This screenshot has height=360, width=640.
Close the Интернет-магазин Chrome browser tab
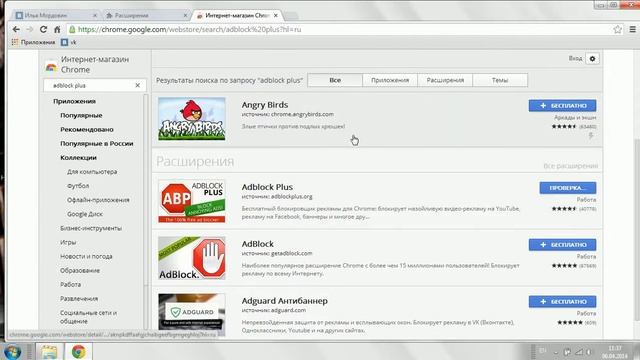[x=276, y=16]
